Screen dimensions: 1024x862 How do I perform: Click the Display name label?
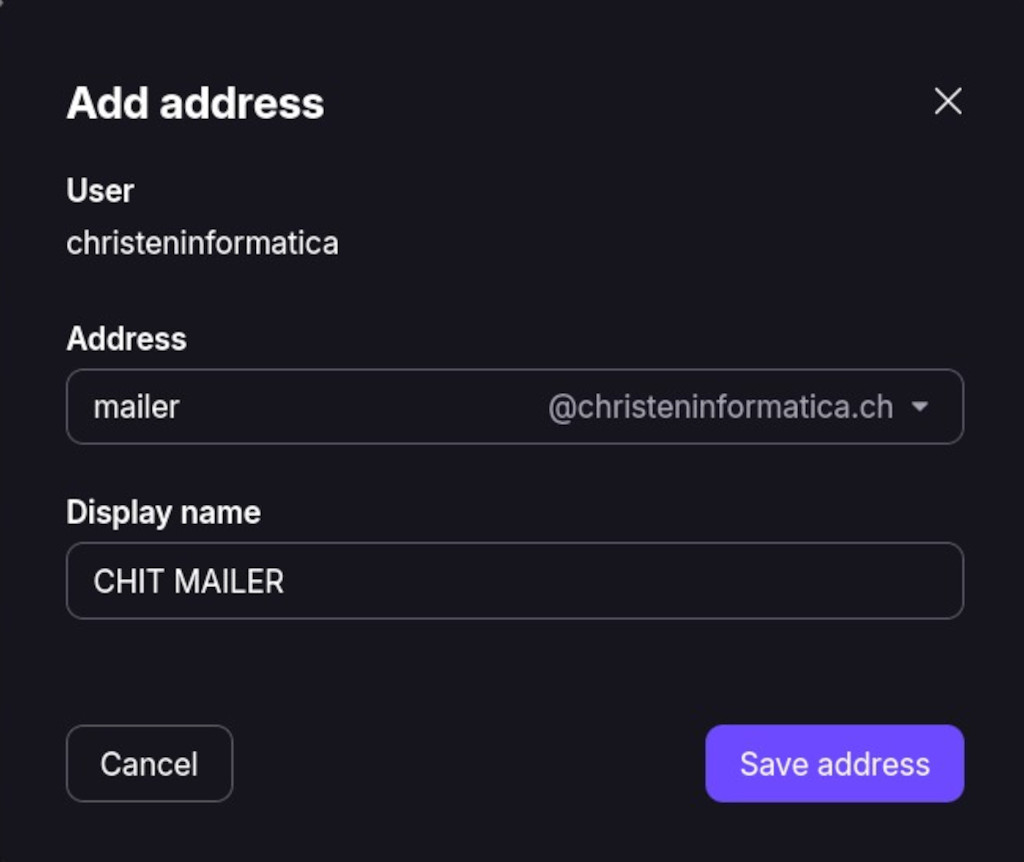click(162, 512)
